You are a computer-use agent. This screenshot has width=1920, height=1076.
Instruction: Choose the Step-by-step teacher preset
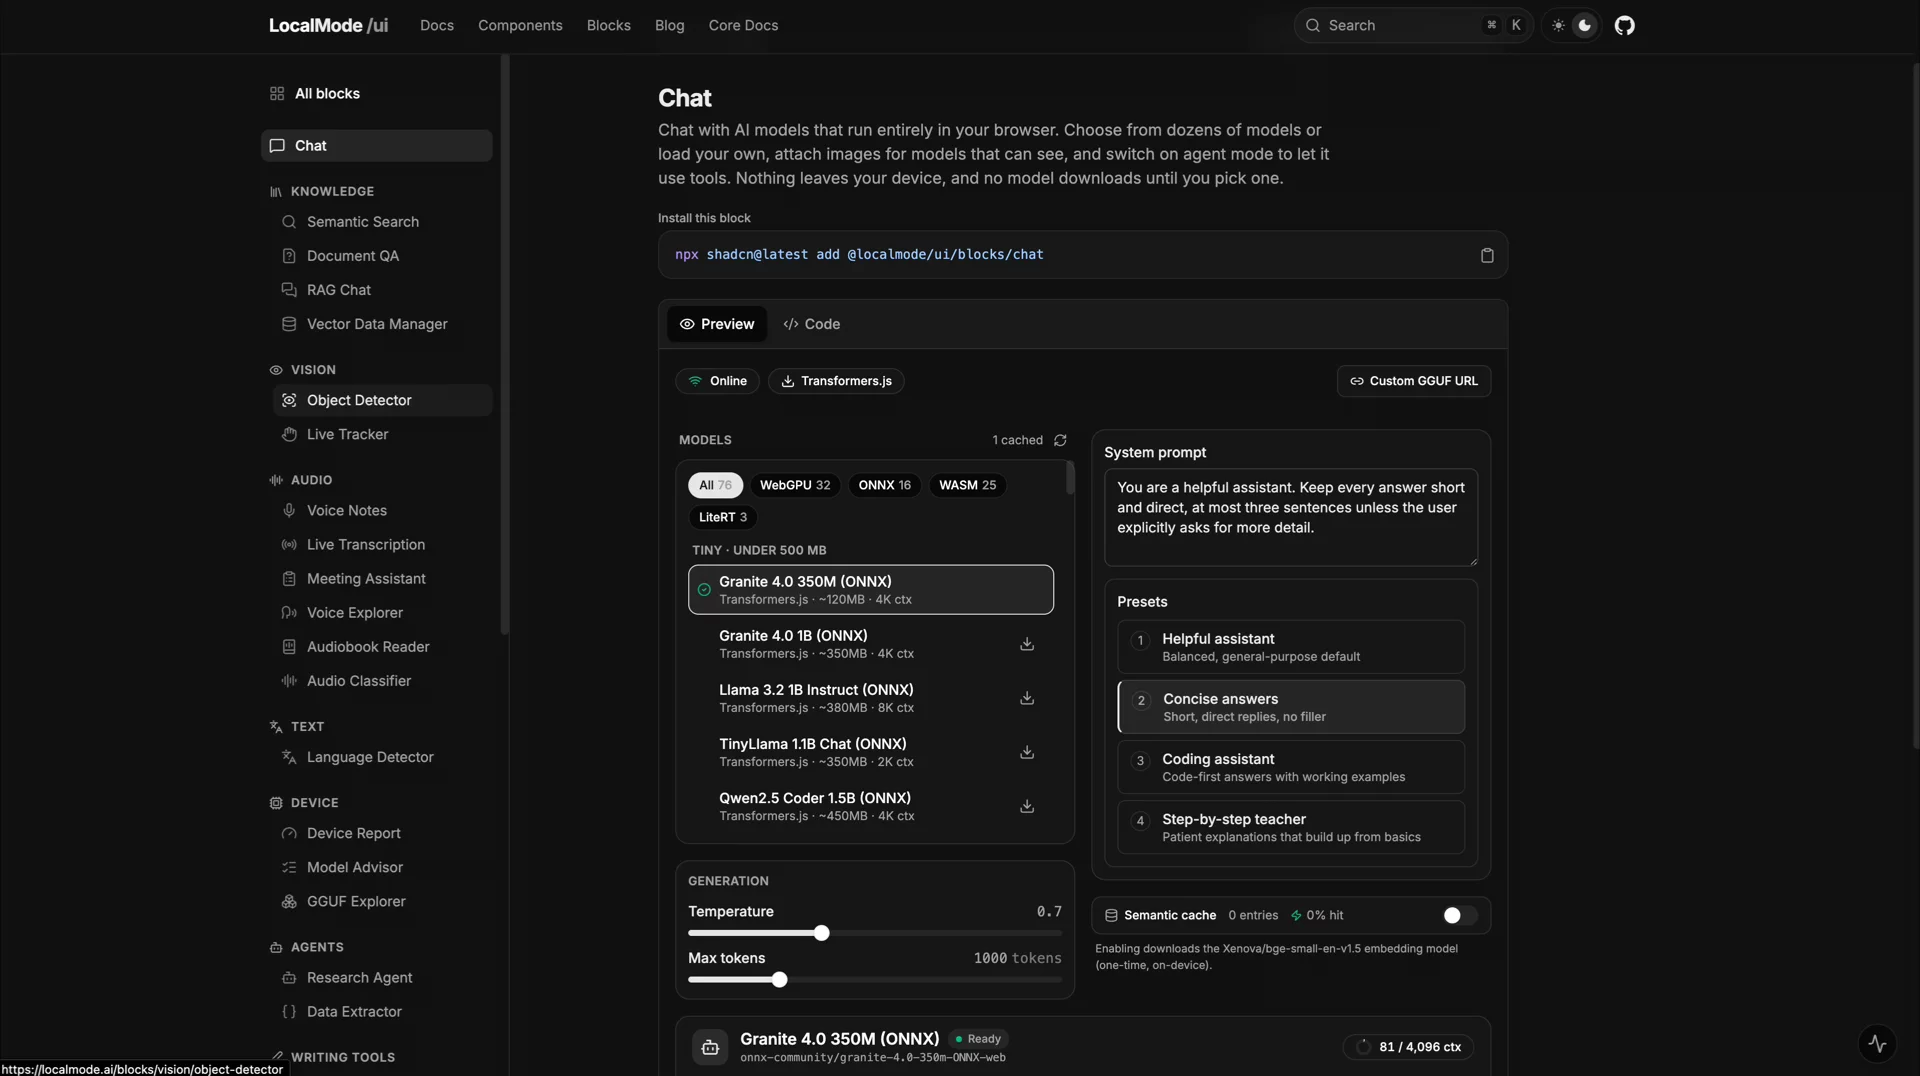point(1290,827)
